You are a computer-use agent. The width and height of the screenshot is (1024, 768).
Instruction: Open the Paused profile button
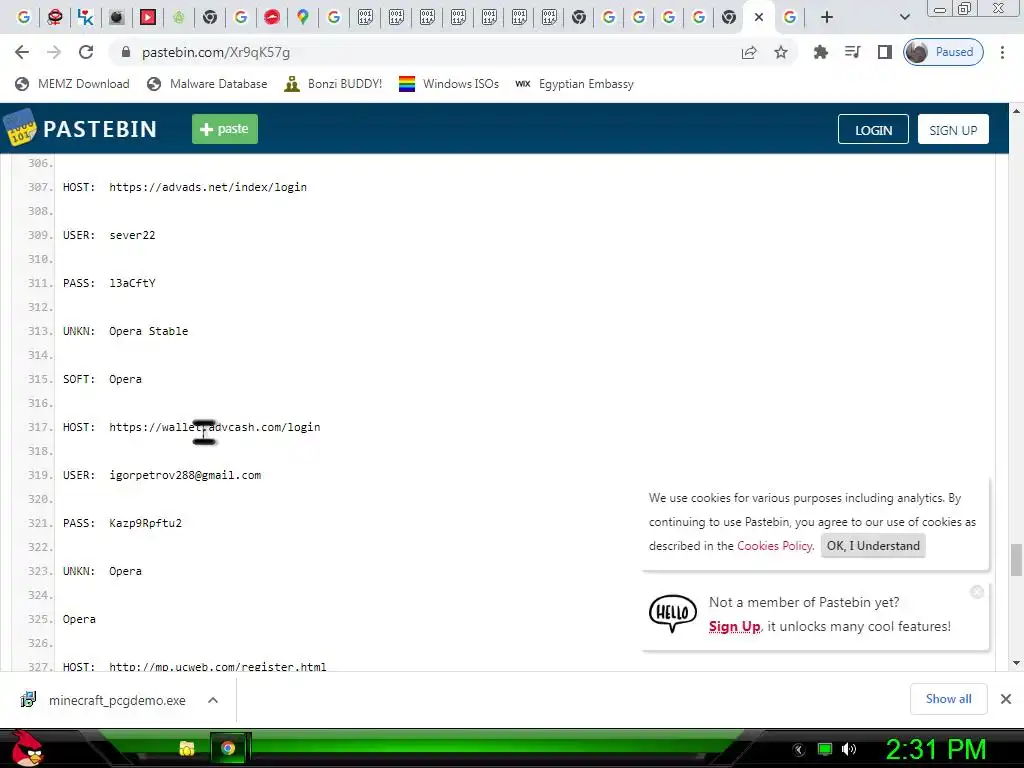tap(943, 52)
